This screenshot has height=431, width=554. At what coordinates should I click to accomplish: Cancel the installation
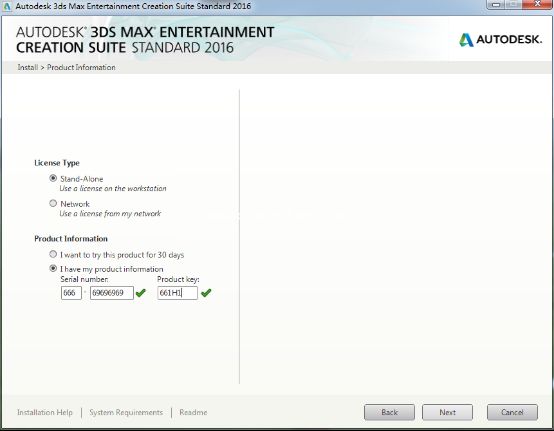[512, 412]
